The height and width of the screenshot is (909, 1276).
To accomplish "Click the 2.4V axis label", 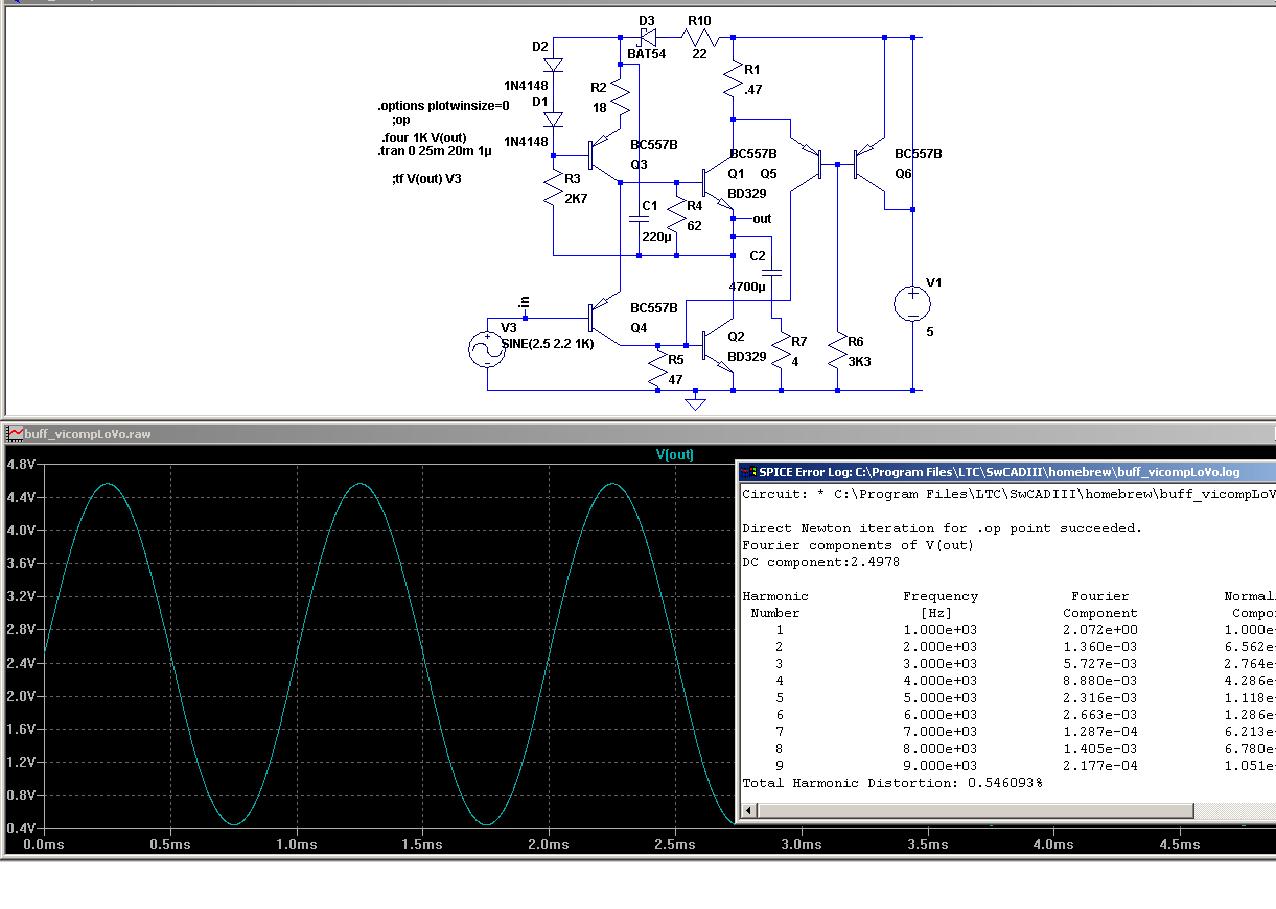I will (22, 664).
